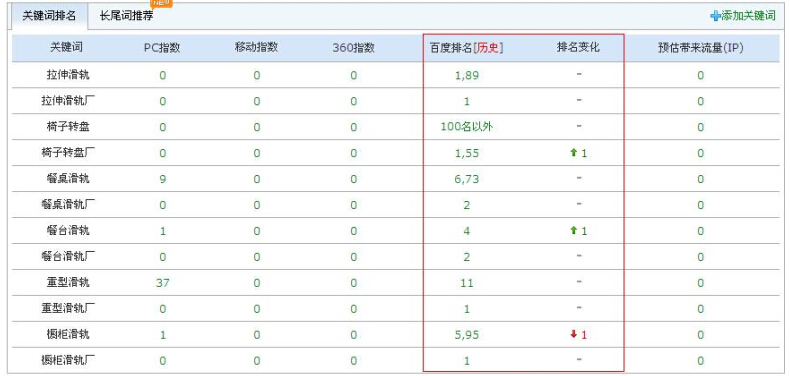Click green up arrow in 椅子转盘厂 row

tap(573, 153)
